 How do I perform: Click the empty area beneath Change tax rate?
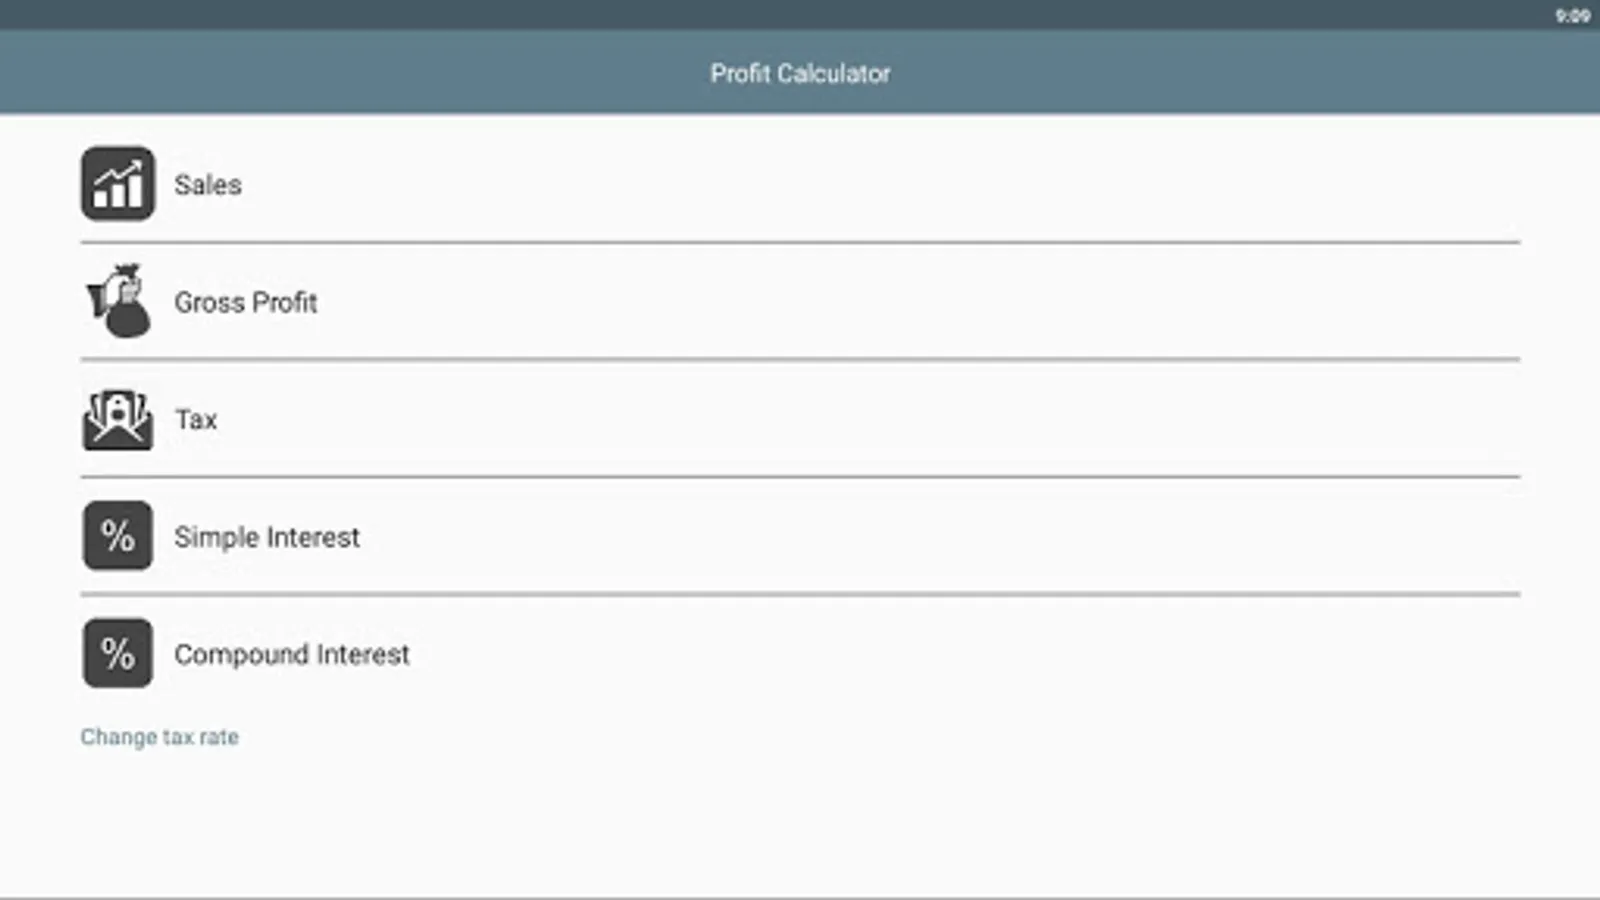pos(800,820)
